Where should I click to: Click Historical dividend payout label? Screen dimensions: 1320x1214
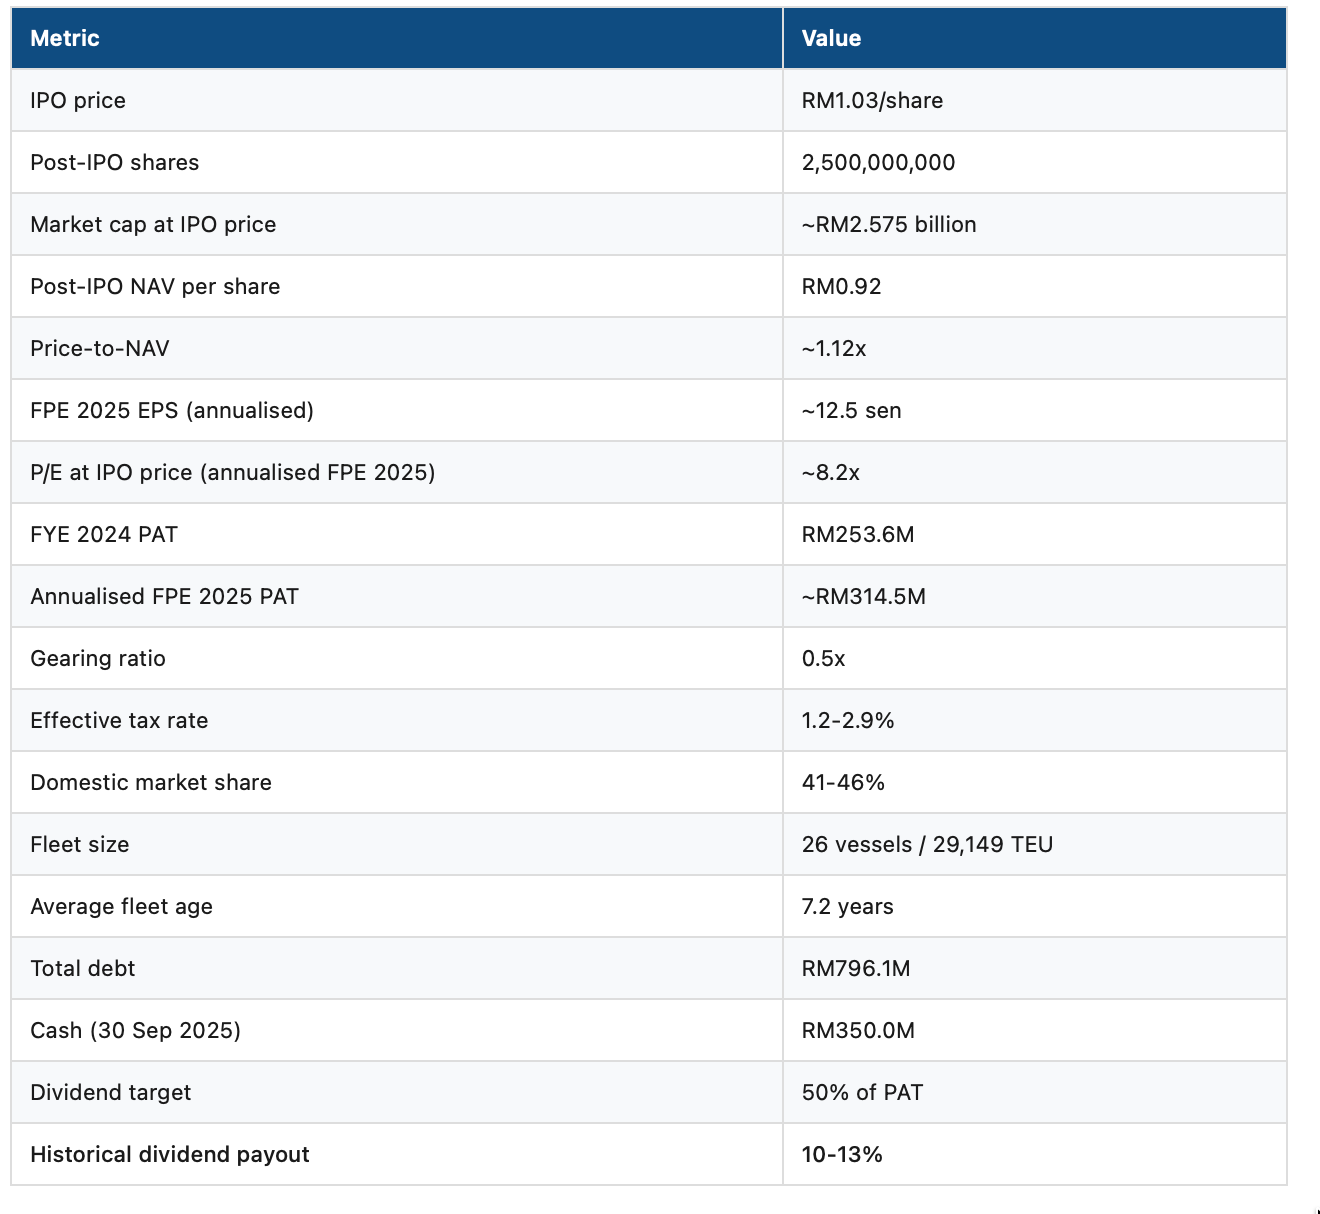[170, 1154]
